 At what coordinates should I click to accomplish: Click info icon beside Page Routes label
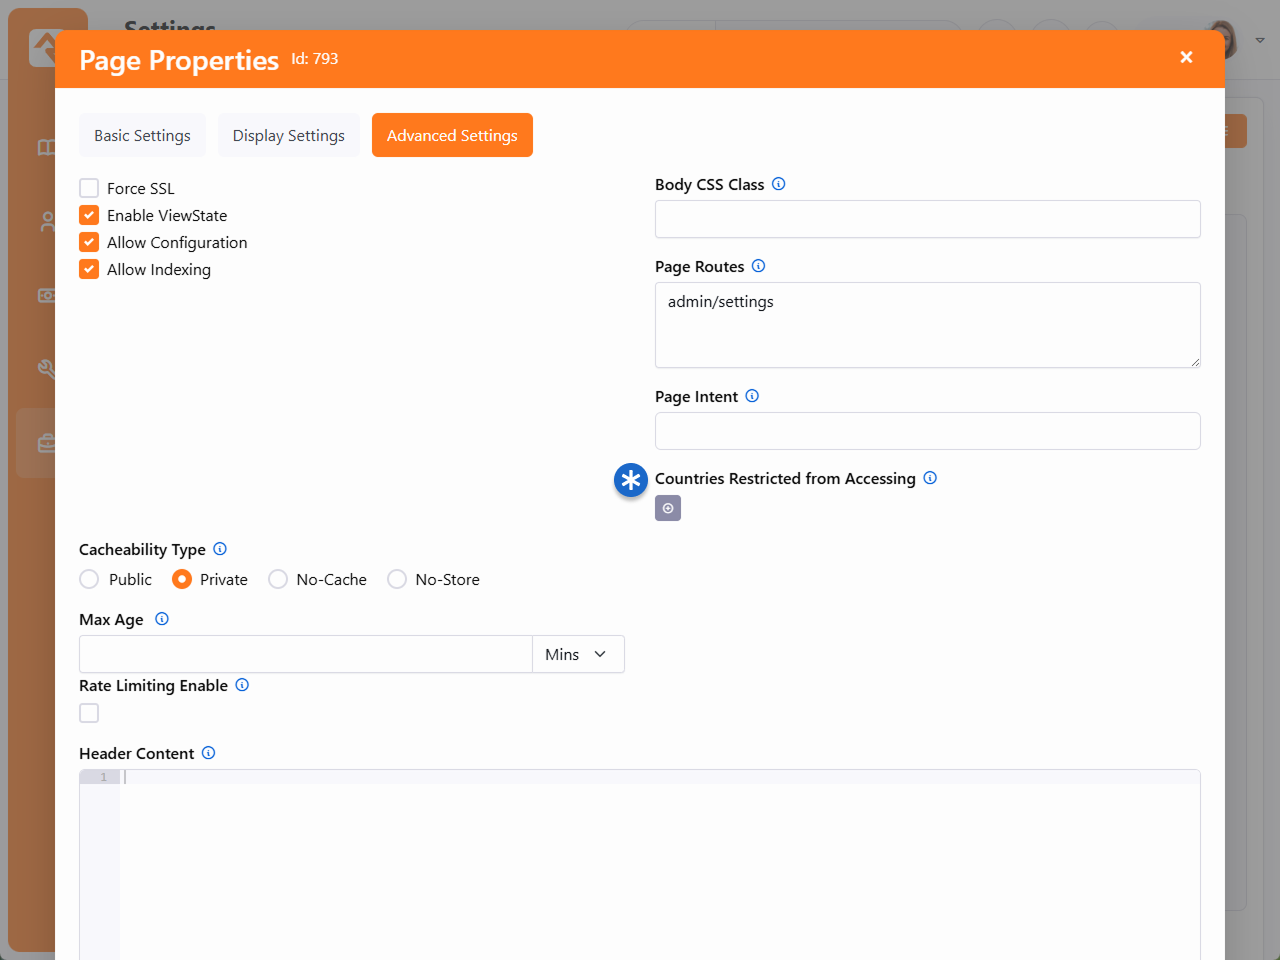coord(758,266)
